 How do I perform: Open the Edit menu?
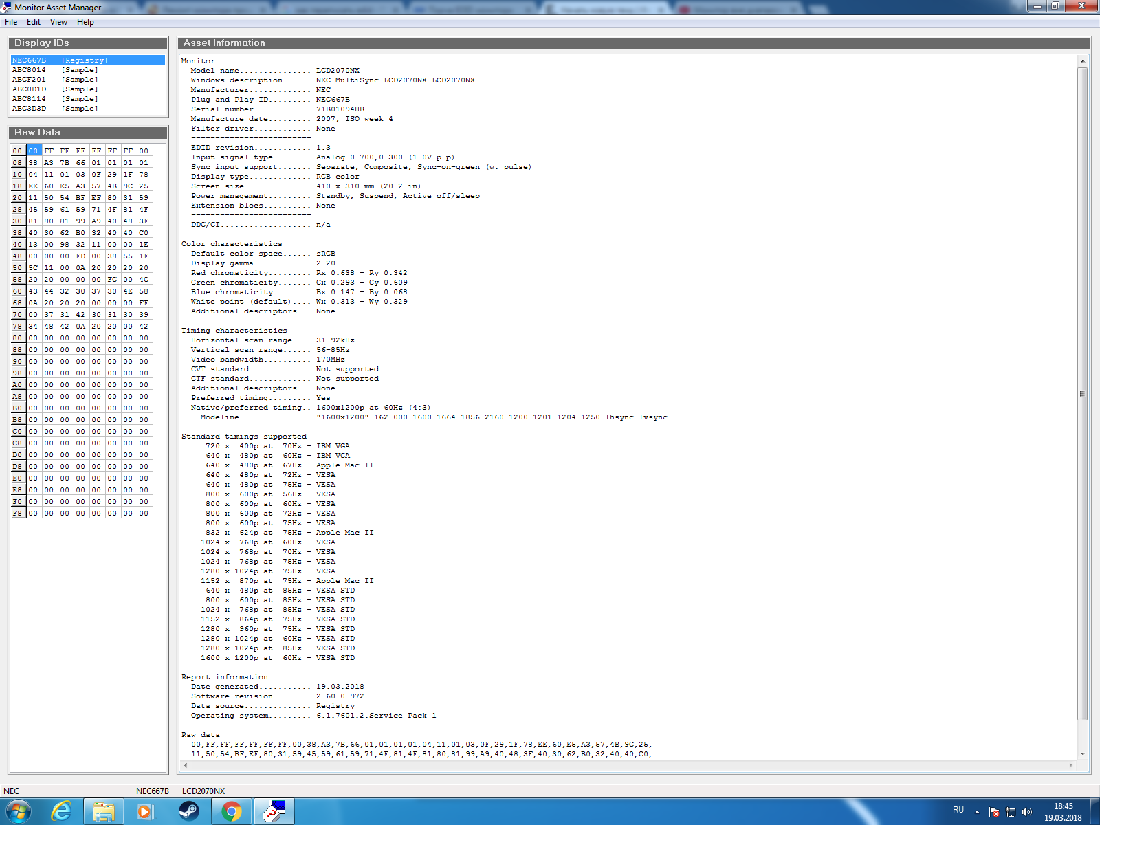[35, 21]
